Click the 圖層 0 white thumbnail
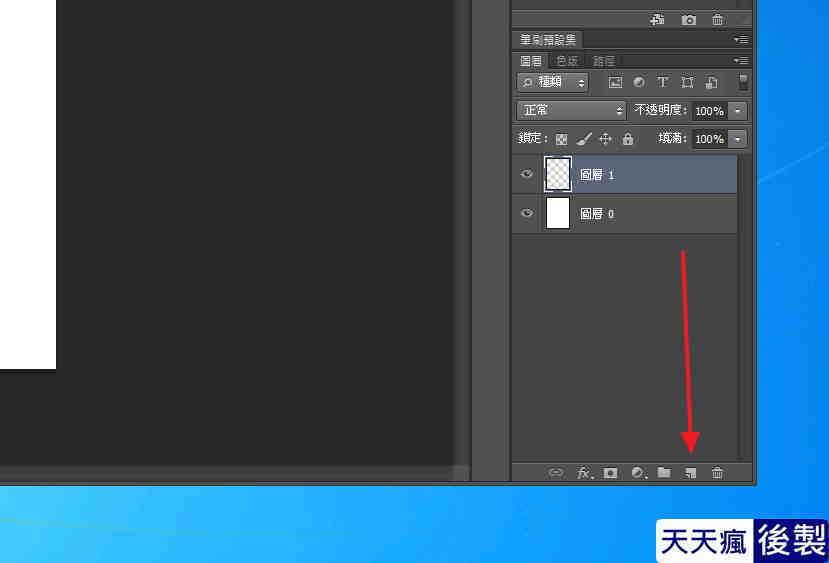 pyautogui.click(x=558, y=213)
